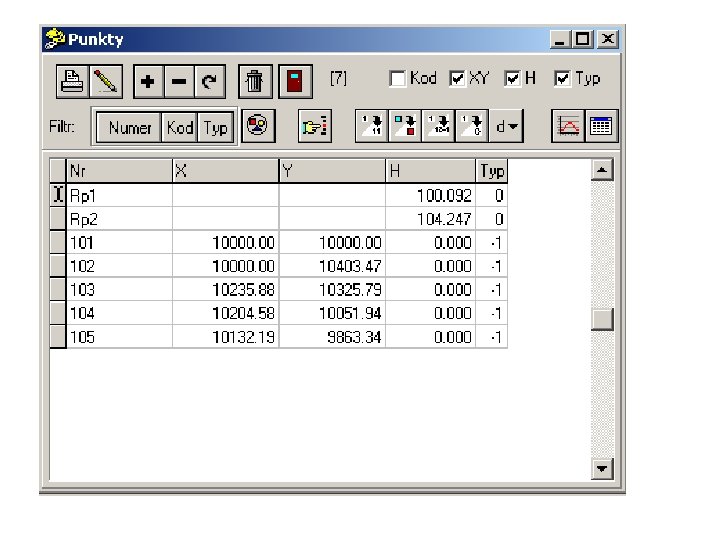Viewport: 720px width, 540px height.
Task: Click the table grid view icon
Action: pyautogui.click(x=601, y=126)
